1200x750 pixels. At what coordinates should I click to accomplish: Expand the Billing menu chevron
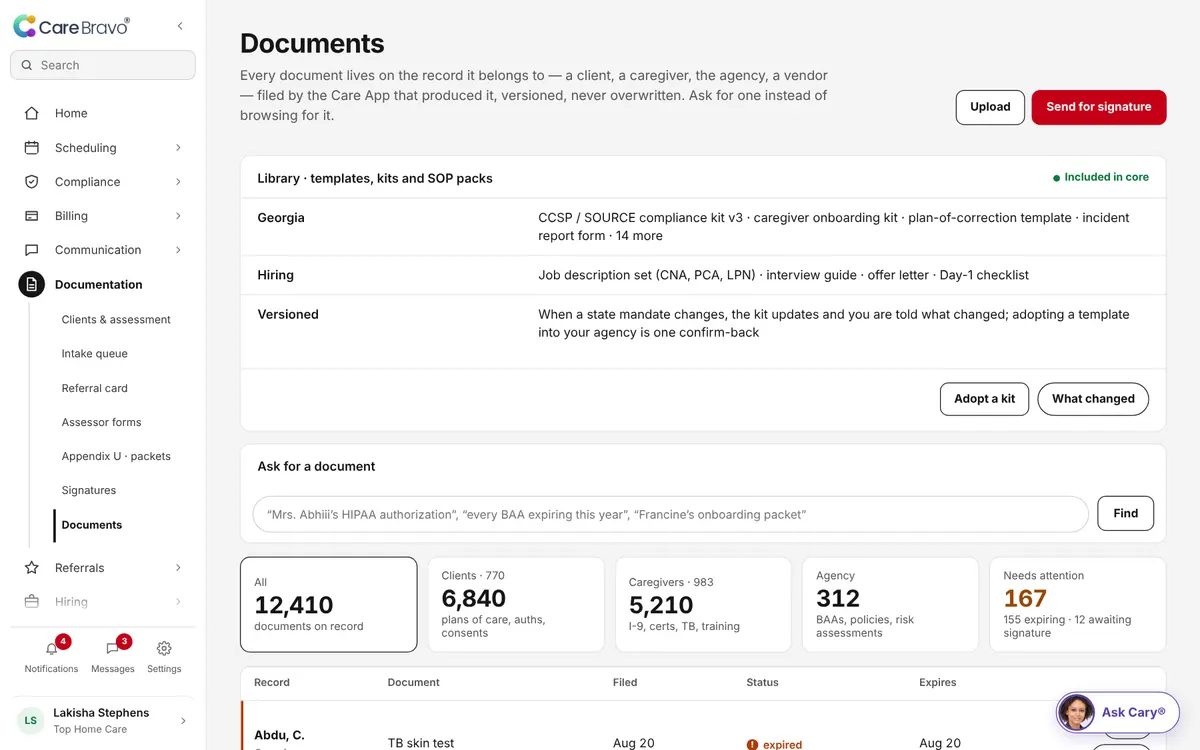178,215
